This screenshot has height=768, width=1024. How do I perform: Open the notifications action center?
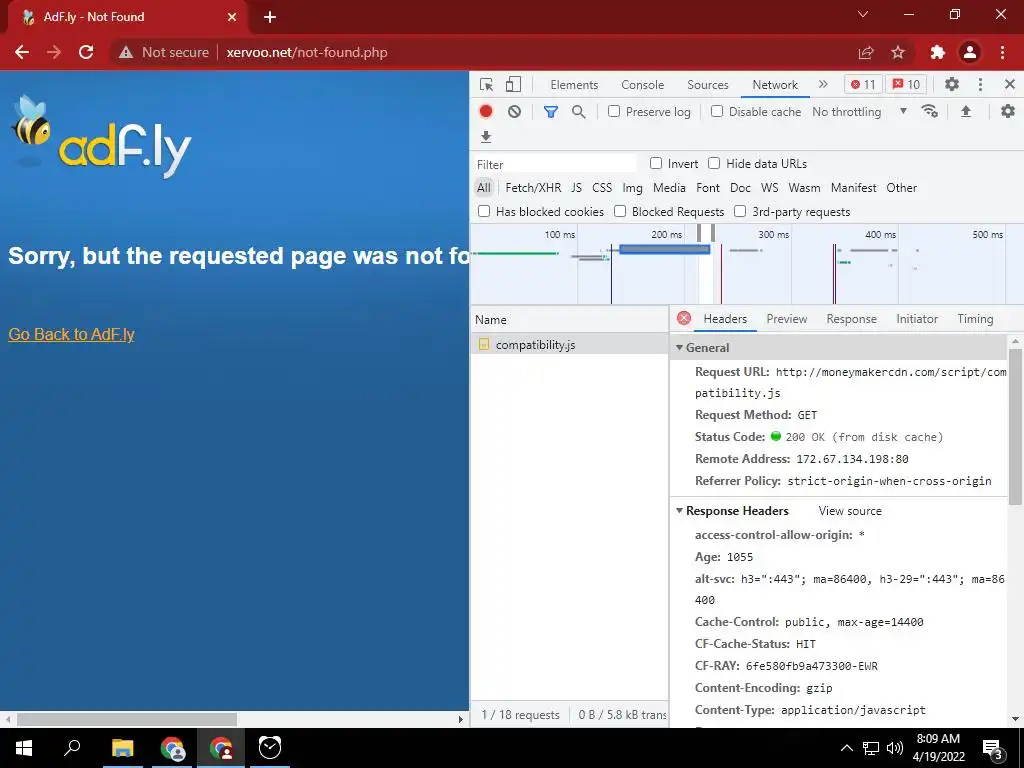tap(993, 748)
